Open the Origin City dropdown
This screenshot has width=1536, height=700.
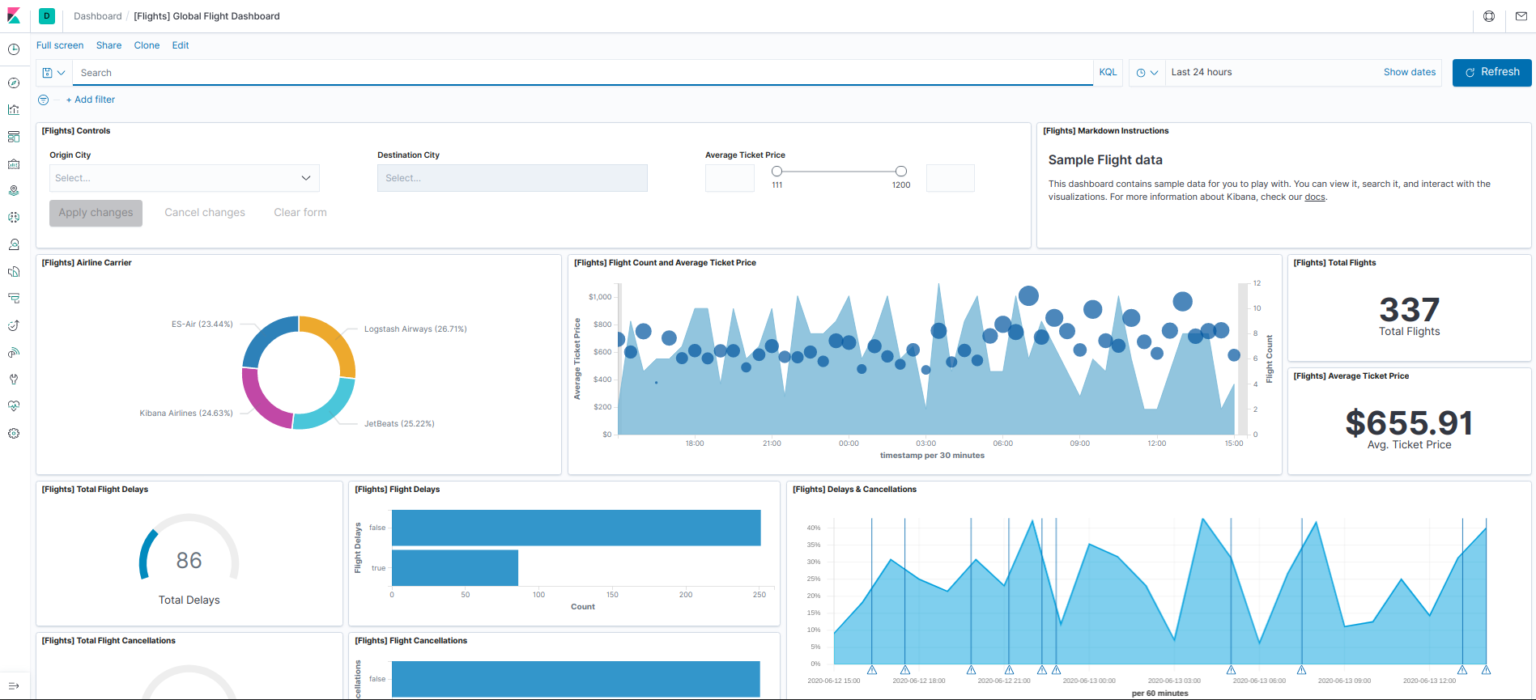(x=184, y=177)
